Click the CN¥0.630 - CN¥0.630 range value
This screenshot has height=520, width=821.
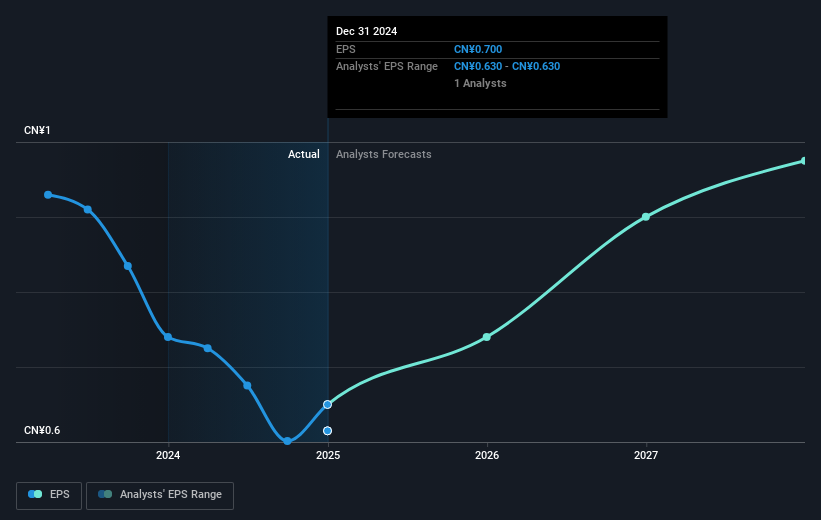507,67
